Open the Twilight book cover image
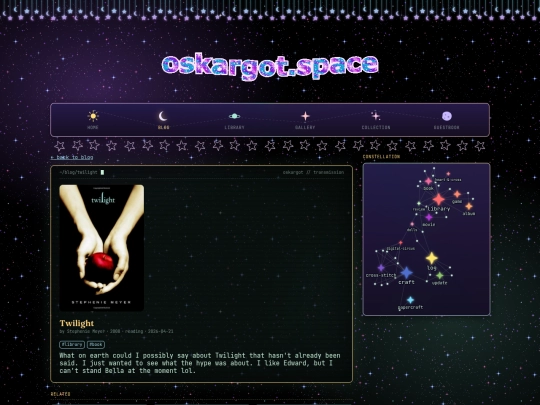Viewport: 540px width, 405px height. 102,248
